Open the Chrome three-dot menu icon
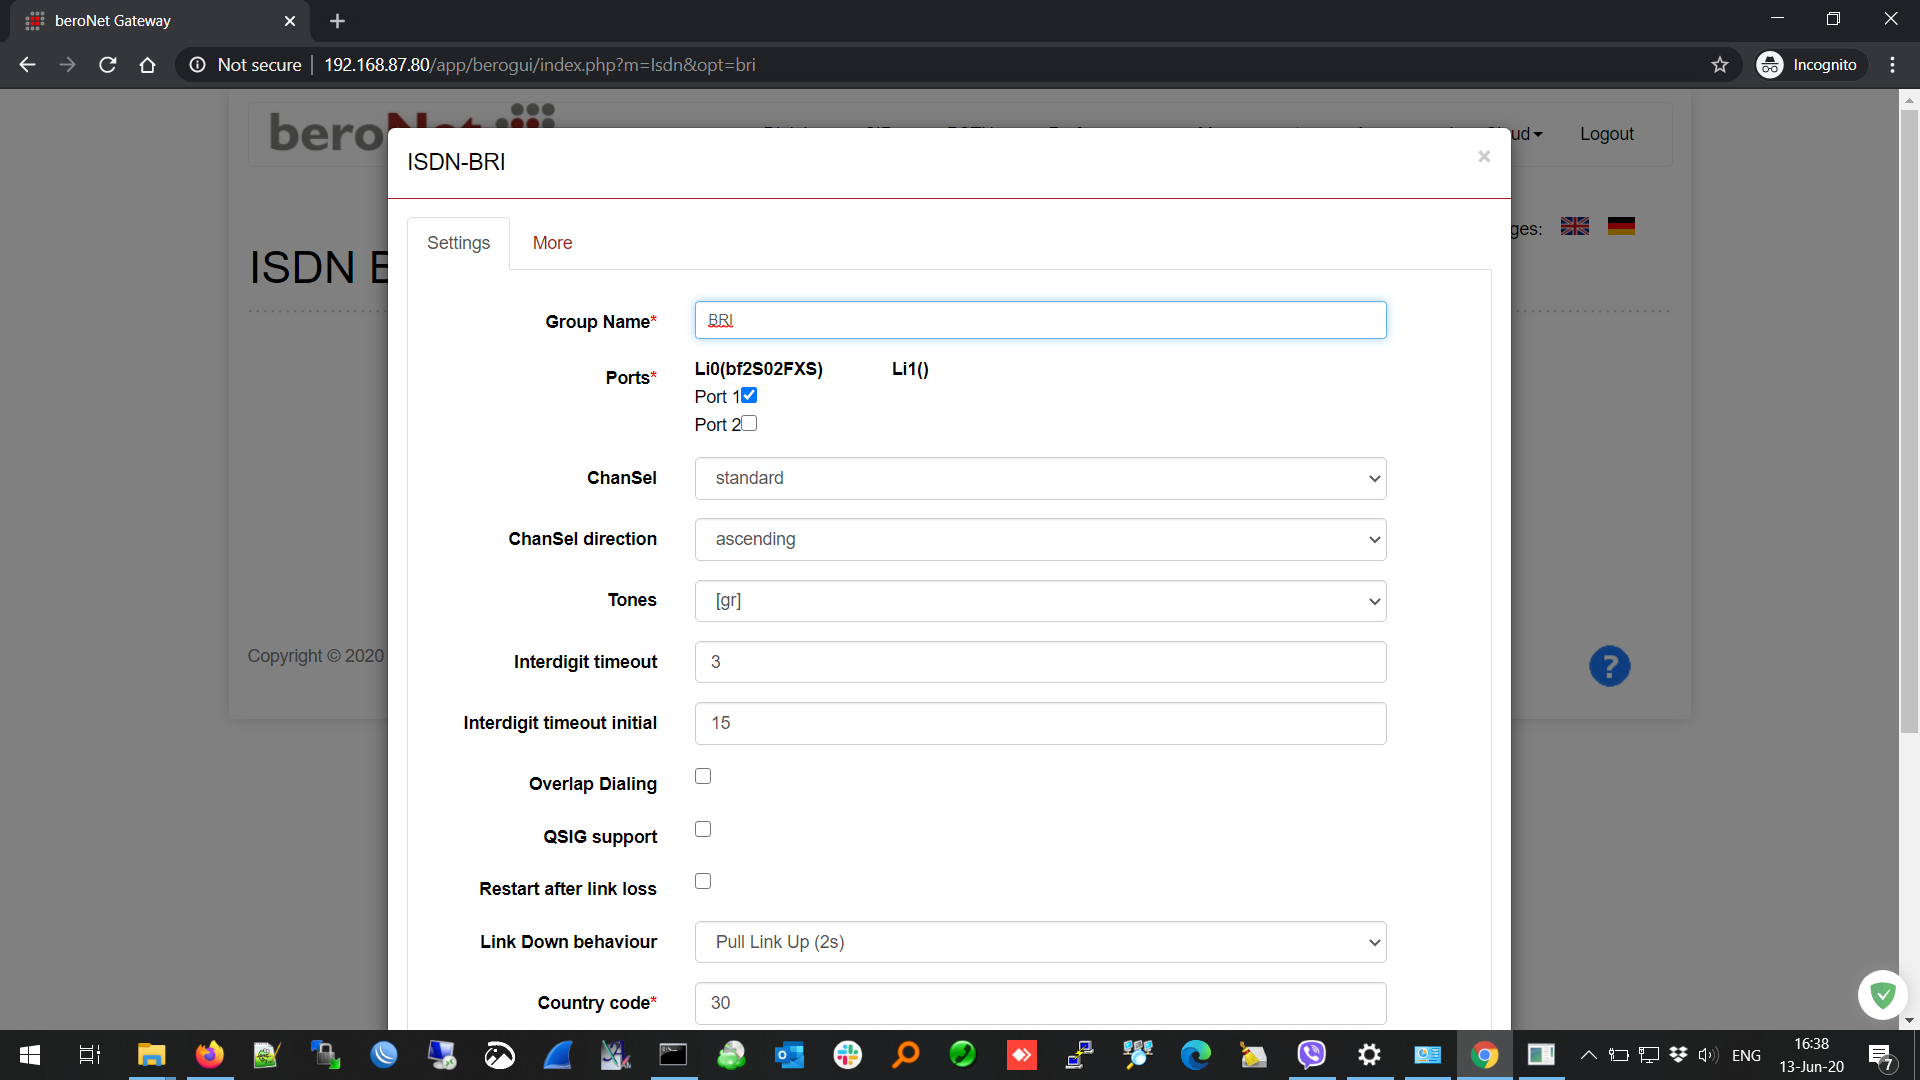1920x1080 pixels. click(1892, 65)
